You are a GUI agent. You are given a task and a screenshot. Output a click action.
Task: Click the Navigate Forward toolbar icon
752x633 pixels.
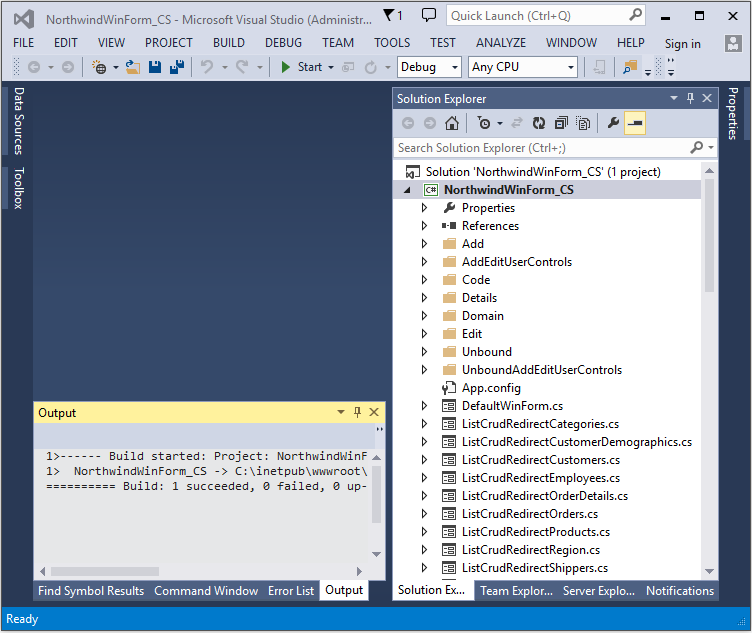point(68,67)
